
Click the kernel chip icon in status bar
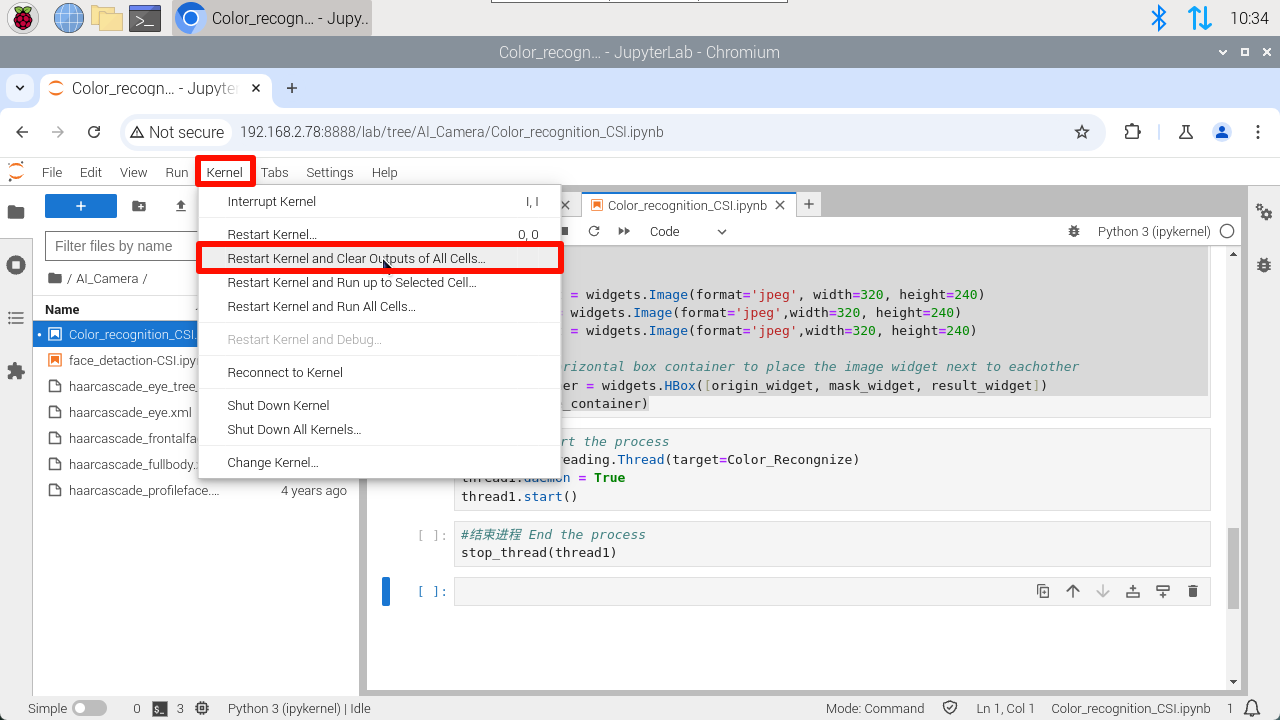click(x=203, y=708)
